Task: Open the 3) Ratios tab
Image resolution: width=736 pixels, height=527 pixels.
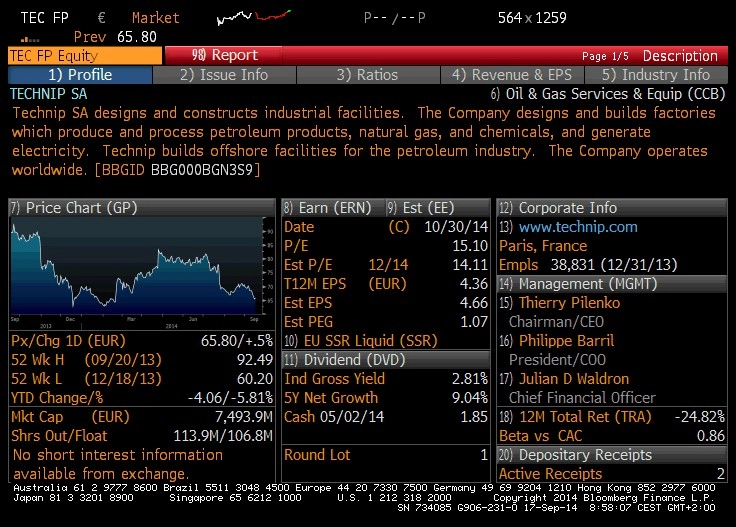Action: pos(368,75)
